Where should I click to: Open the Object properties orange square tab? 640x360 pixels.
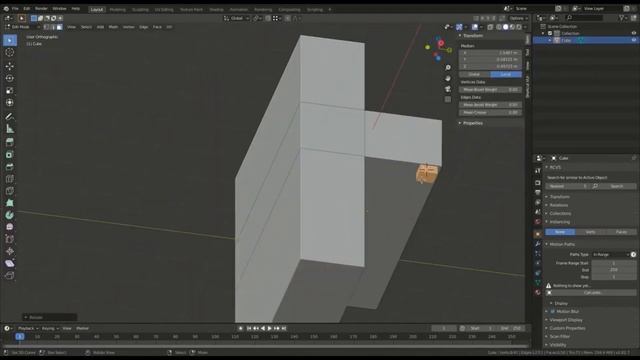tap(538, 234)
